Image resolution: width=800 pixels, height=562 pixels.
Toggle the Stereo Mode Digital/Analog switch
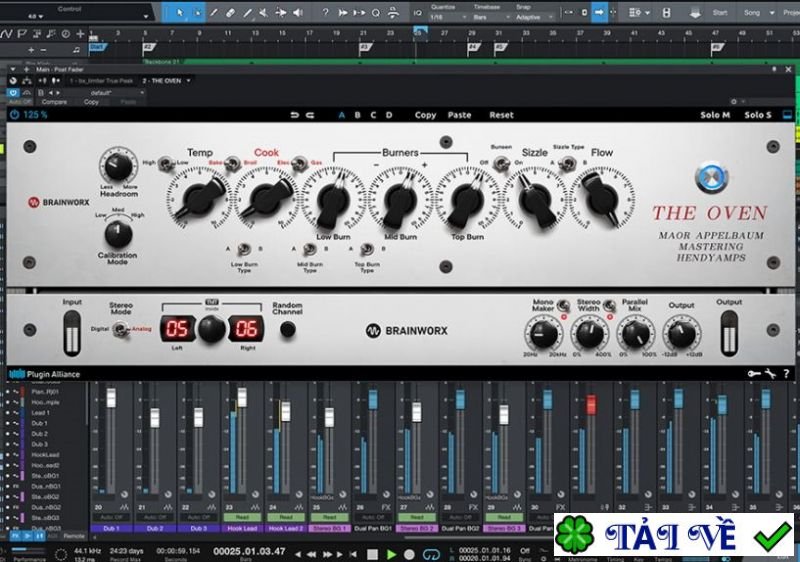[x=118, y=330]
